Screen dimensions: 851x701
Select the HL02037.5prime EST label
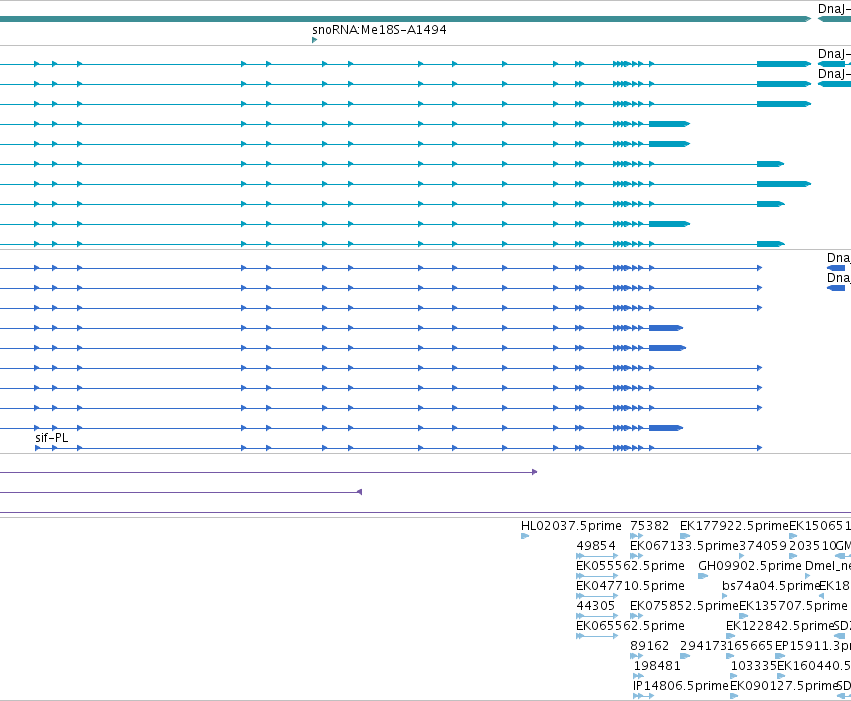571,526
